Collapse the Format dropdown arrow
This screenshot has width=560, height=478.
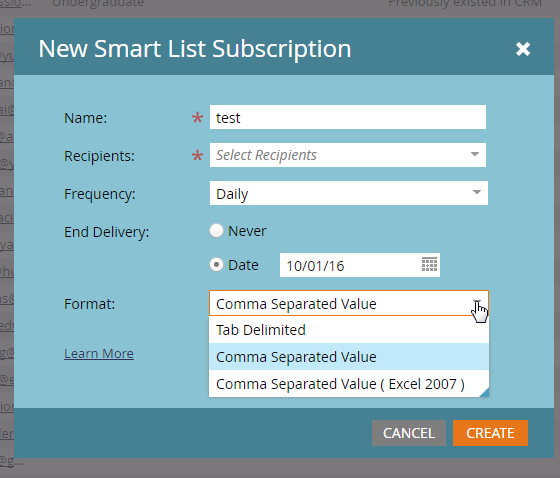(478, 303)
